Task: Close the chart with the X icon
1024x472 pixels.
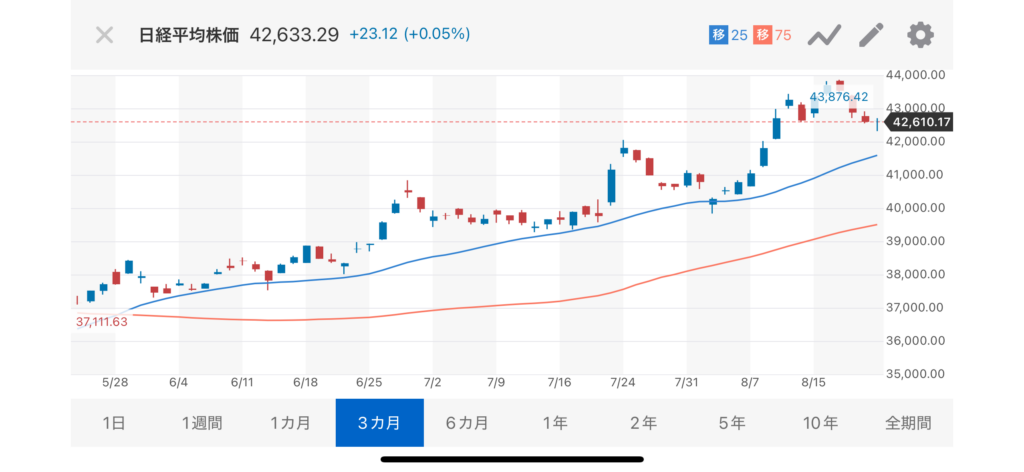Action: point(104,35)
